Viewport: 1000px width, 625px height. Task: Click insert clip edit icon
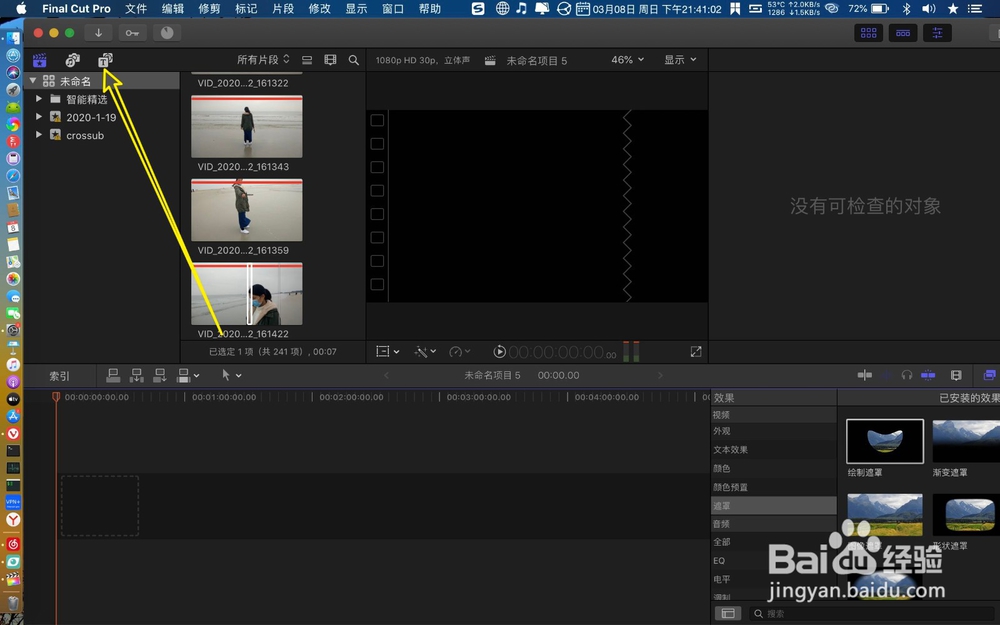136,376
